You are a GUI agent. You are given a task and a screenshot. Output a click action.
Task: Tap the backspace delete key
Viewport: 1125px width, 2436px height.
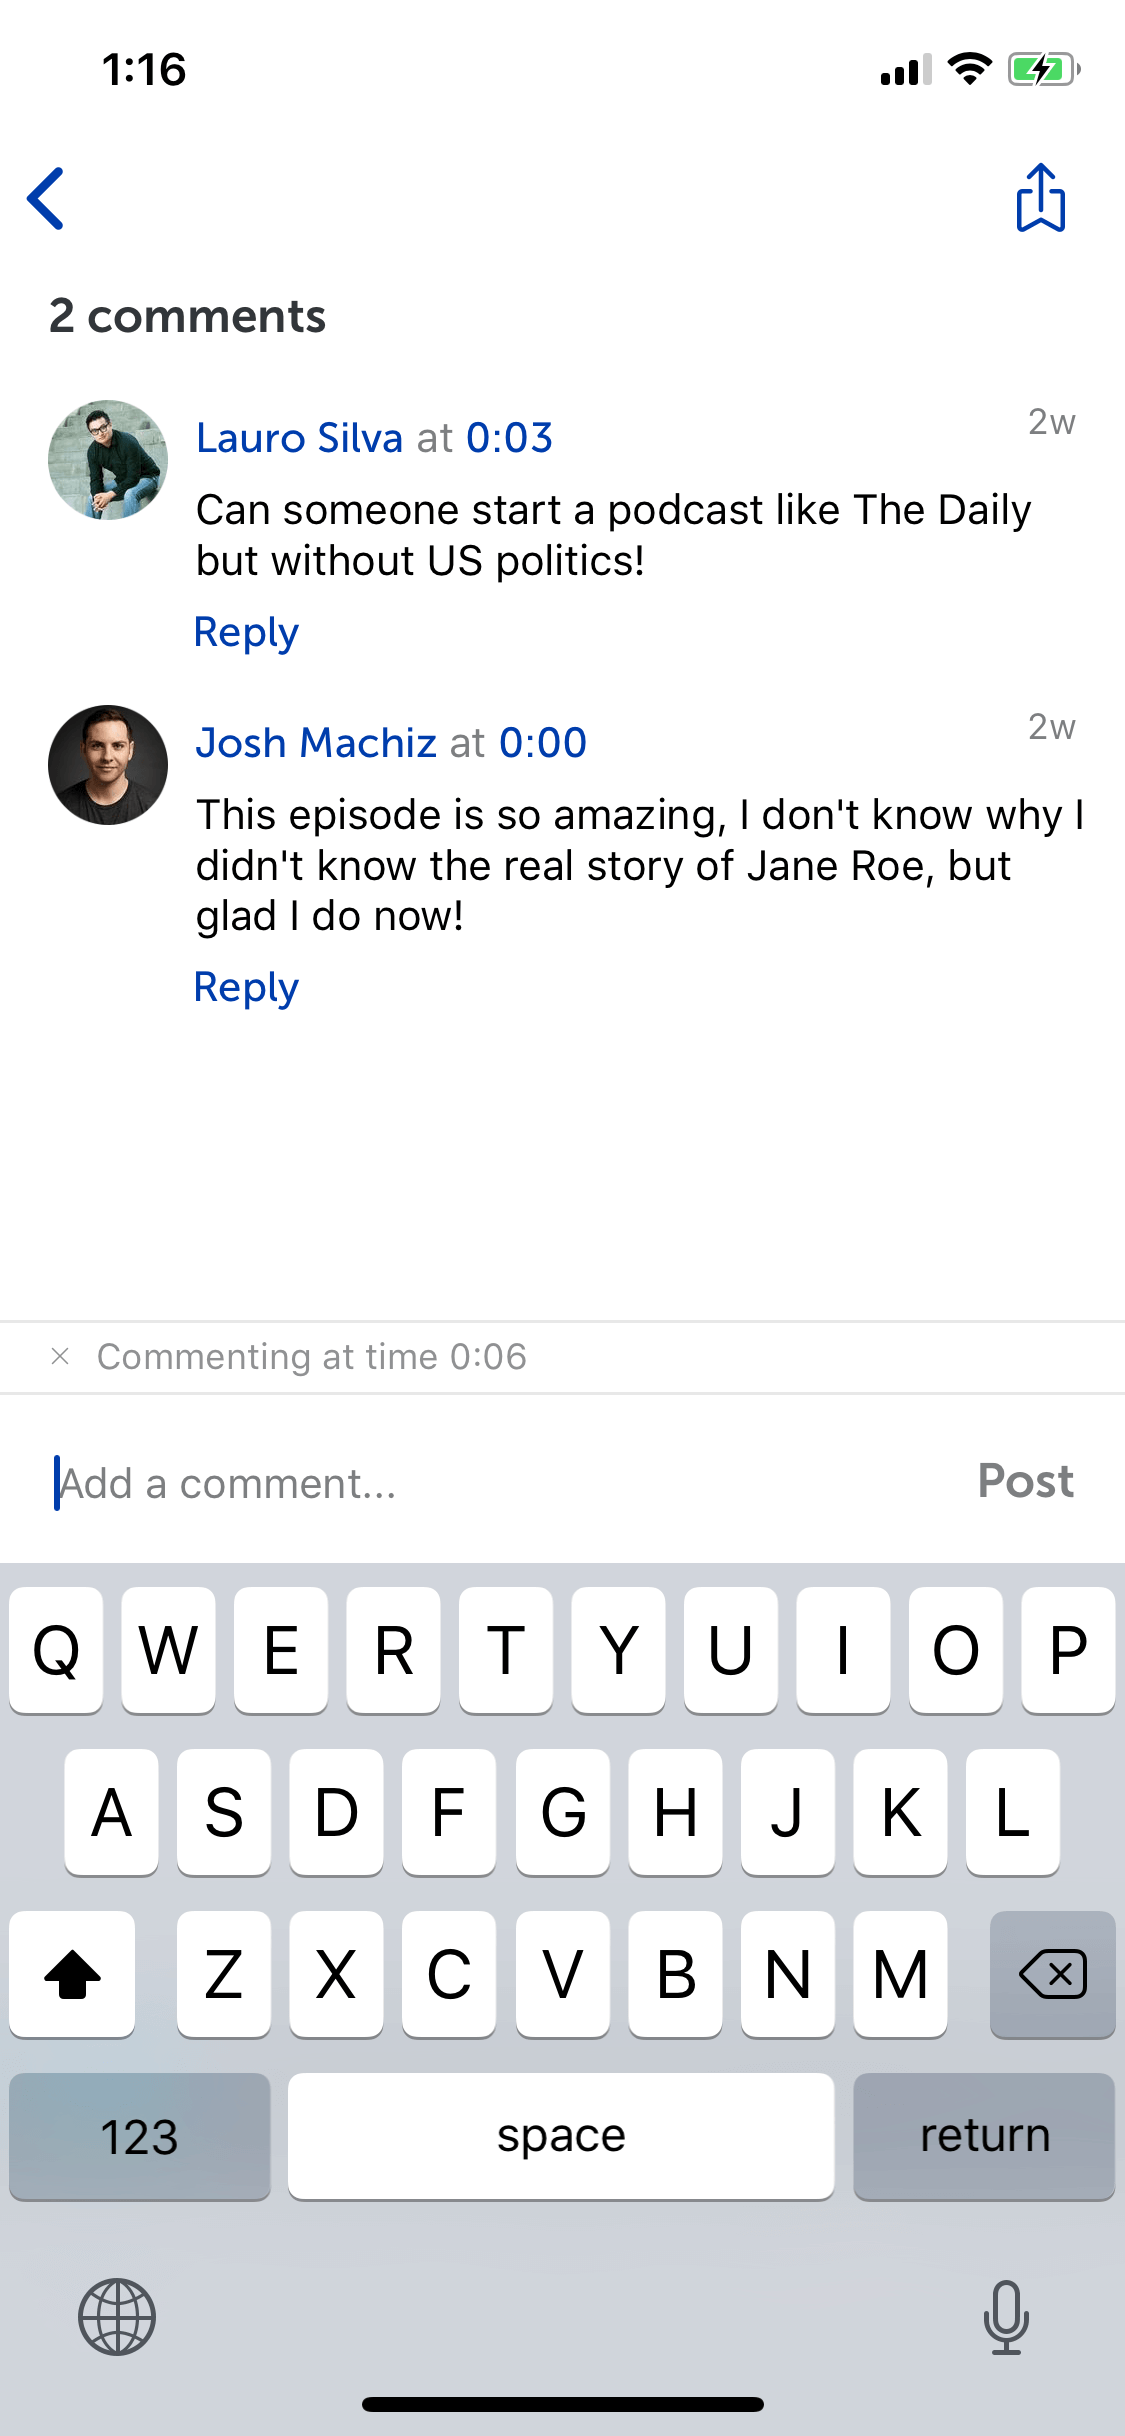pyautogui.click(x=1052, y=1974)
